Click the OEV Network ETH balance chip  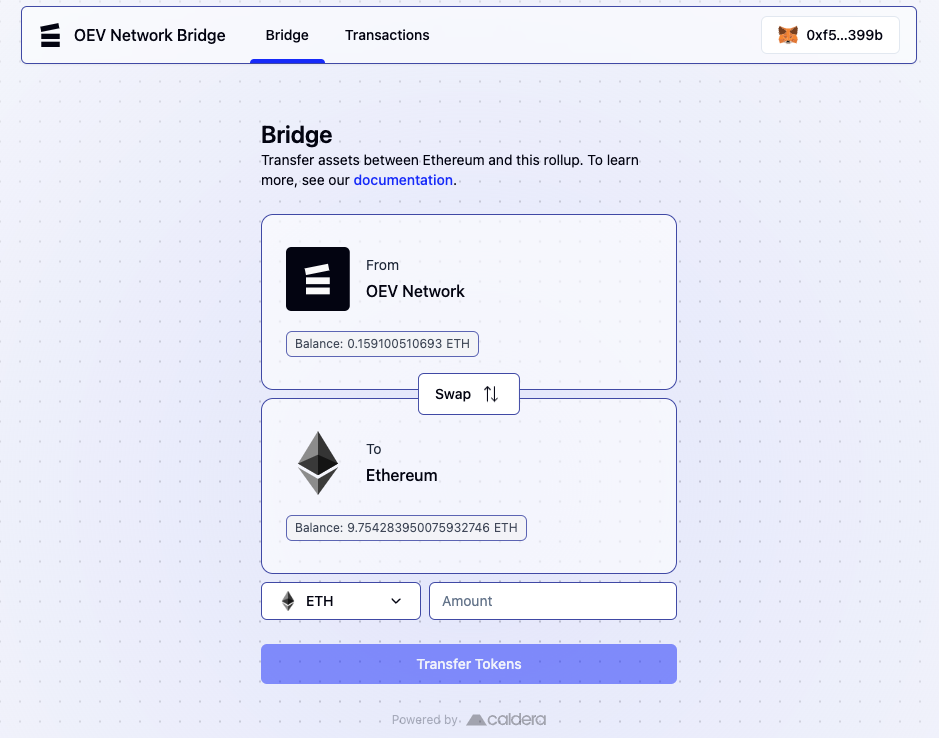(x=382, y=343)
